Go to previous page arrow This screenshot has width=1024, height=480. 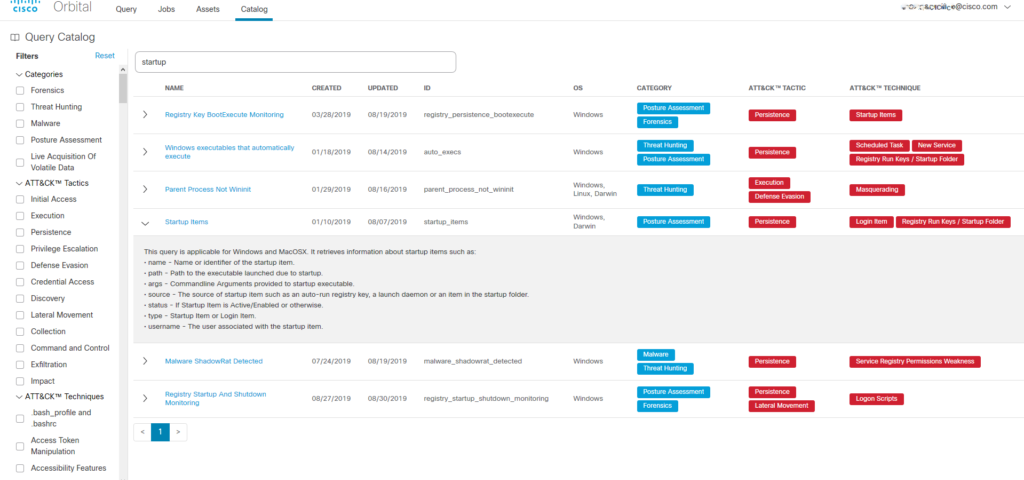(x=142, y=432)
